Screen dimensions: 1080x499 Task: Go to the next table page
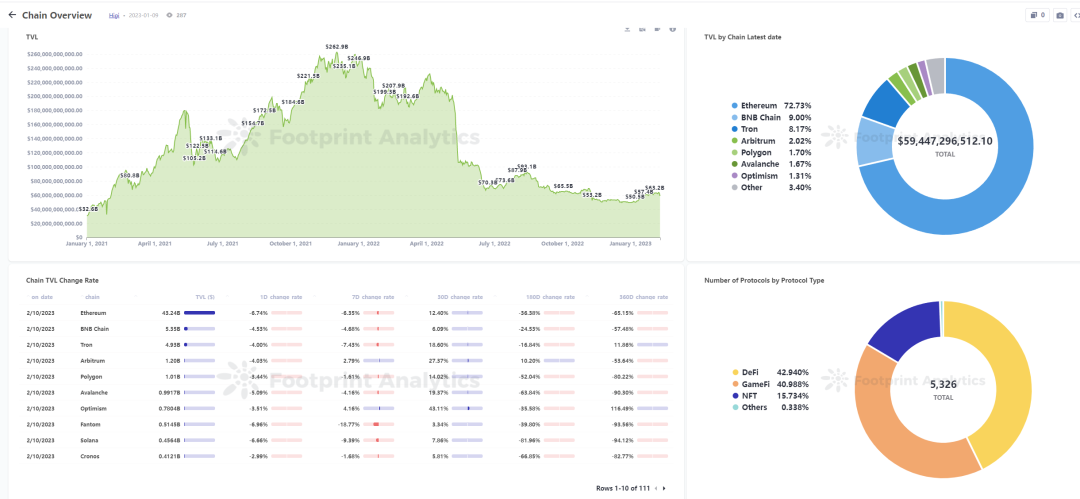coord(664,488)
